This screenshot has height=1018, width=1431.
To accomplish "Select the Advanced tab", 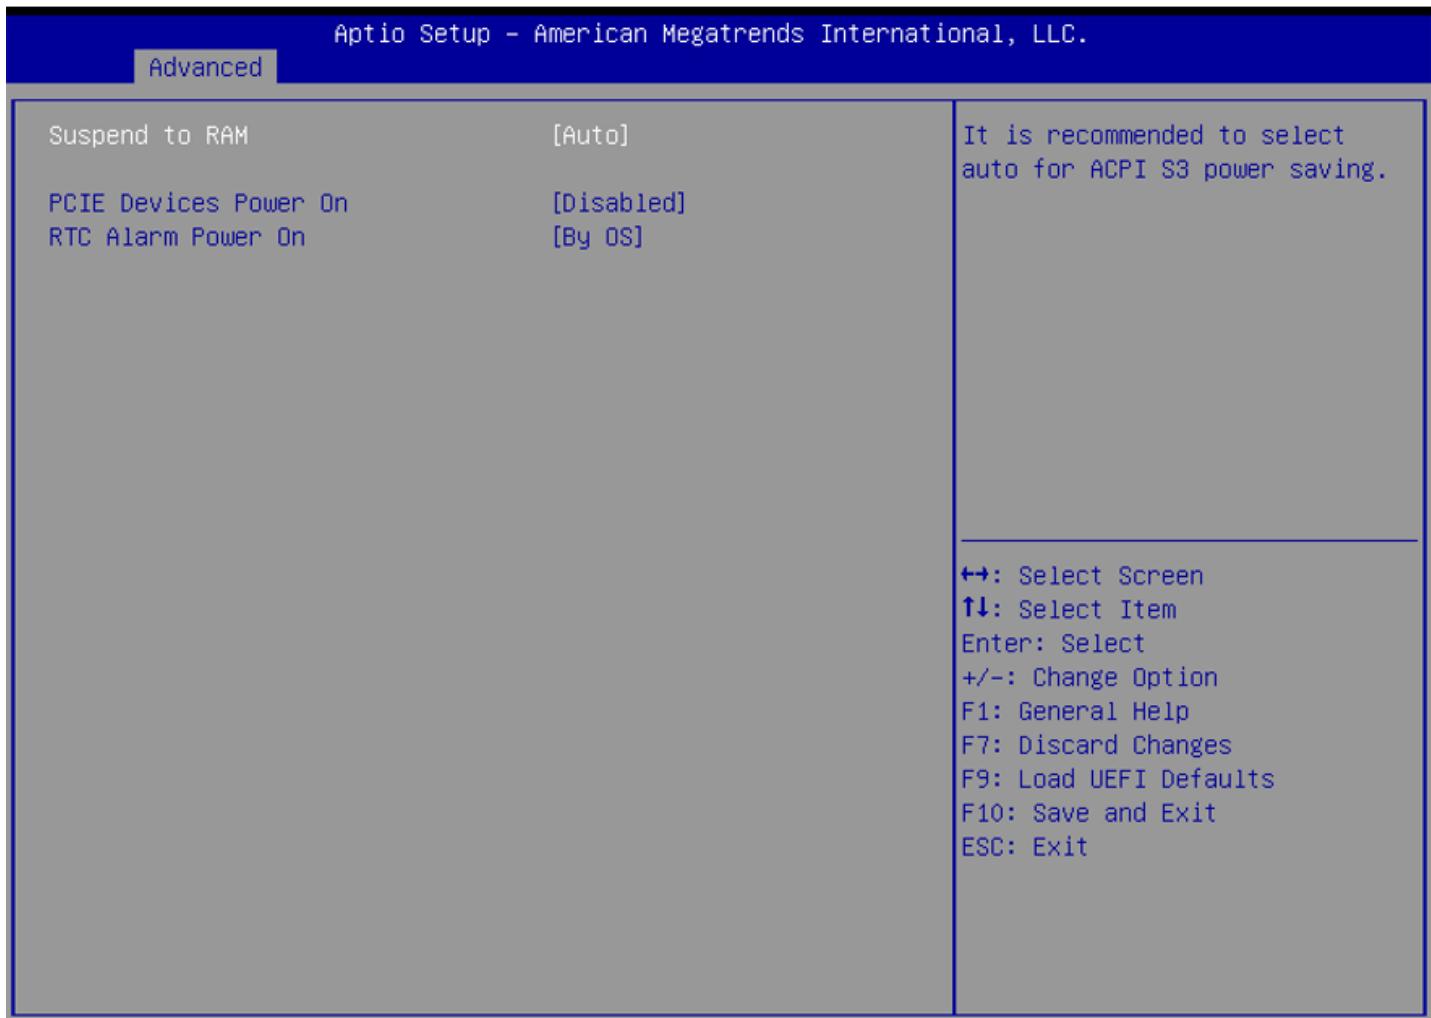I will coord(205,67).
